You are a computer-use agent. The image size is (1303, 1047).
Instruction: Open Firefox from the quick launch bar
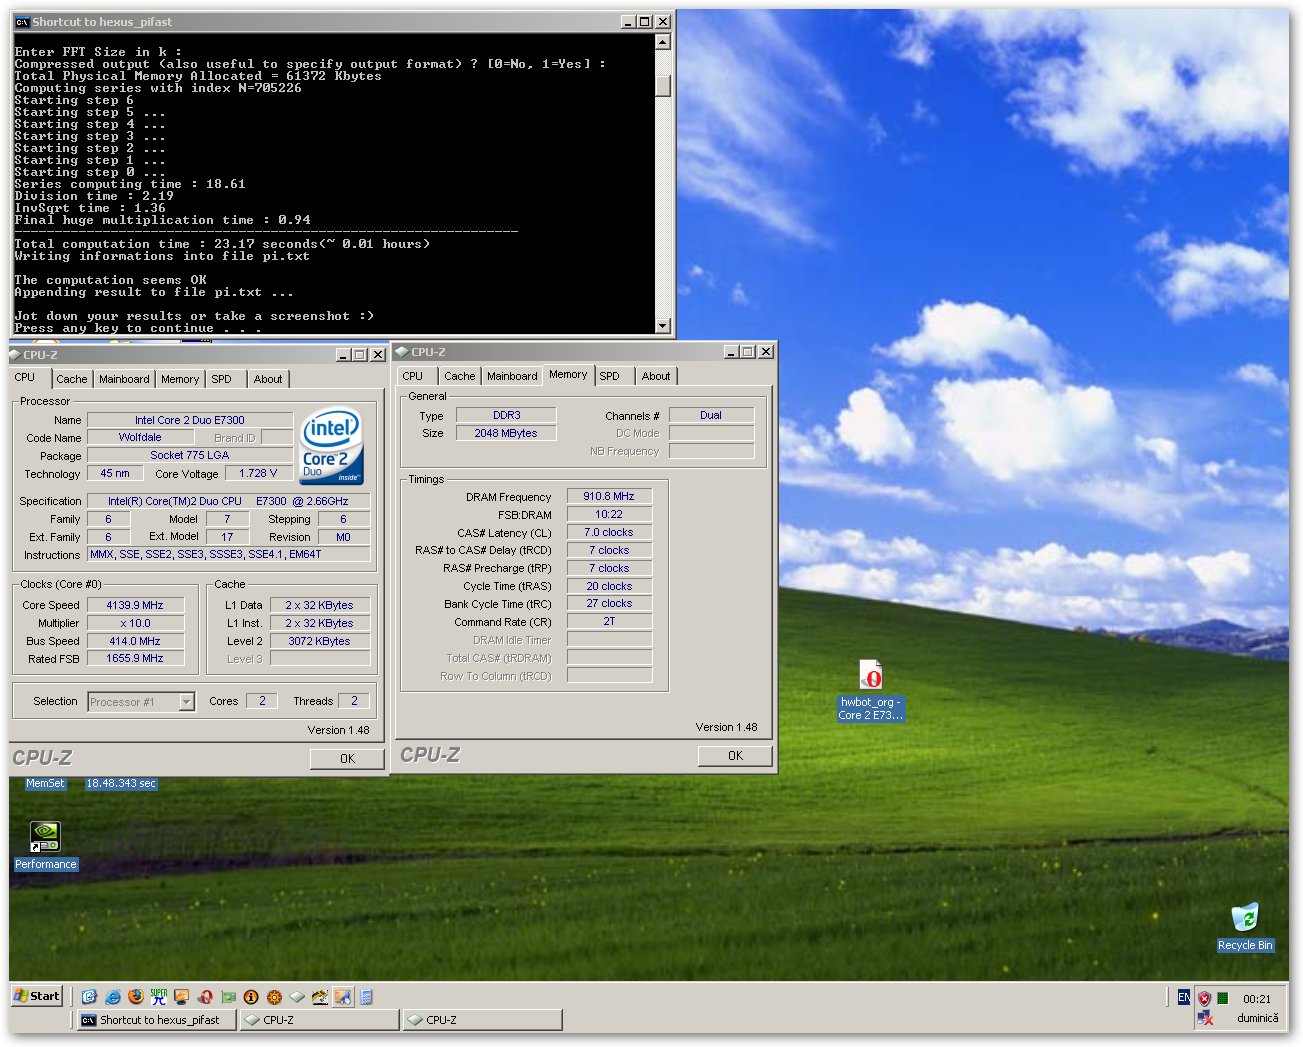click(135, 996)
